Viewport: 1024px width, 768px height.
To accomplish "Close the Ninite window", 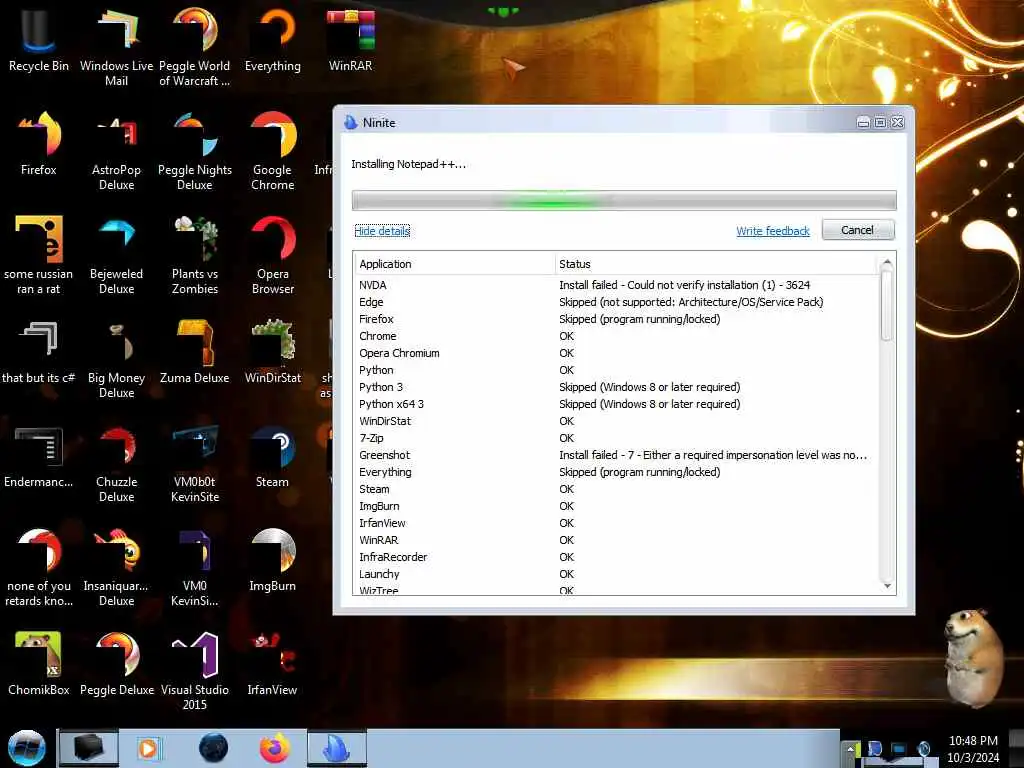I will [x=897, y=122].
